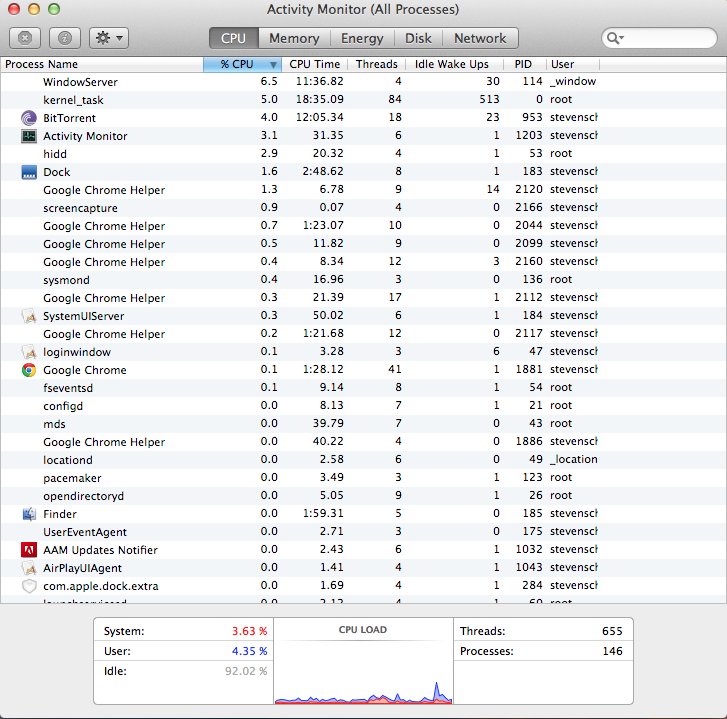Click the Threads count 655

pyautogui.click(x=612, y=631)
